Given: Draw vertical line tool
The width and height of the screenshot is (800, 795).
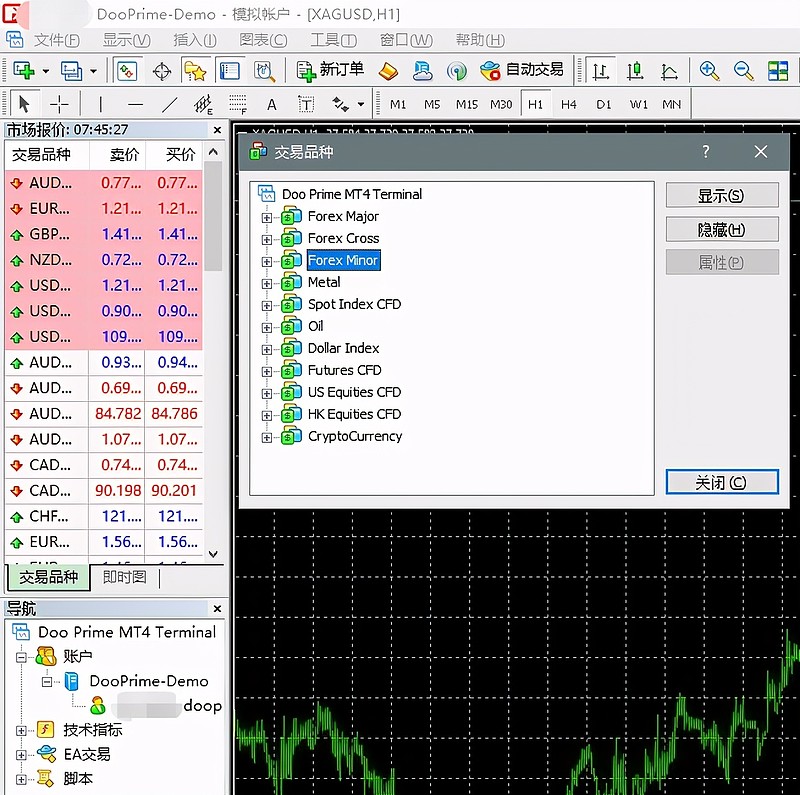Looking at the screenshot, I should (101, 105).
